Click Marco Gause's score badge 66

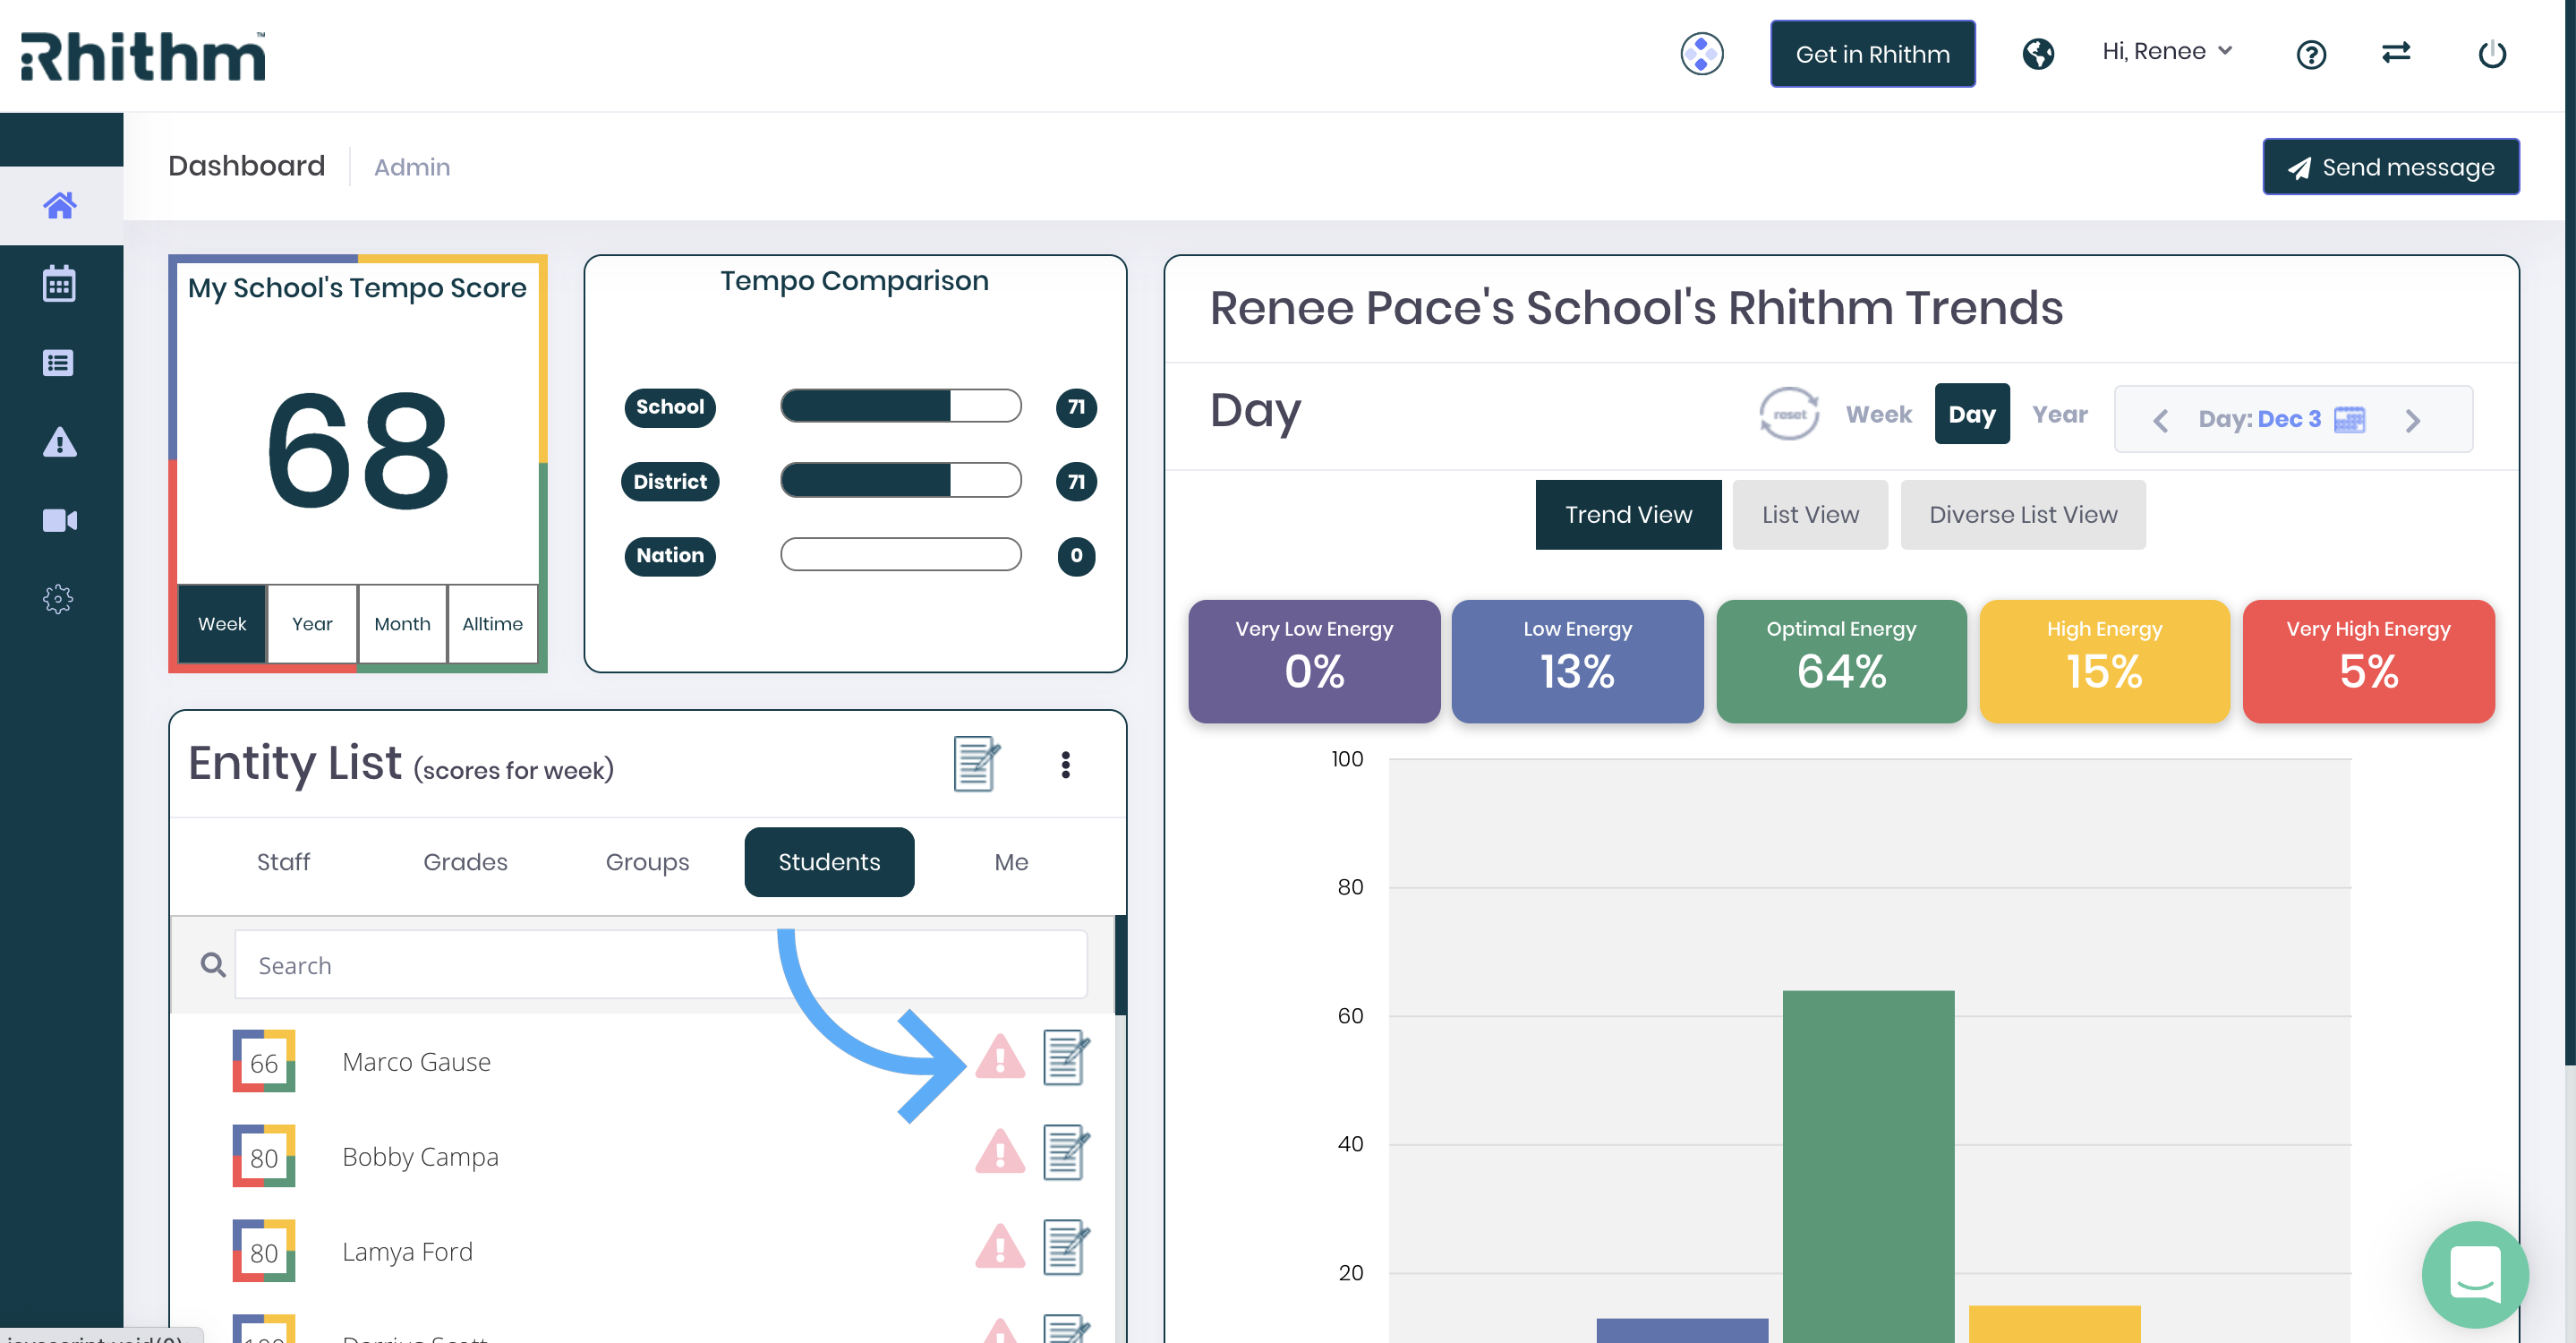(264, 1061)
